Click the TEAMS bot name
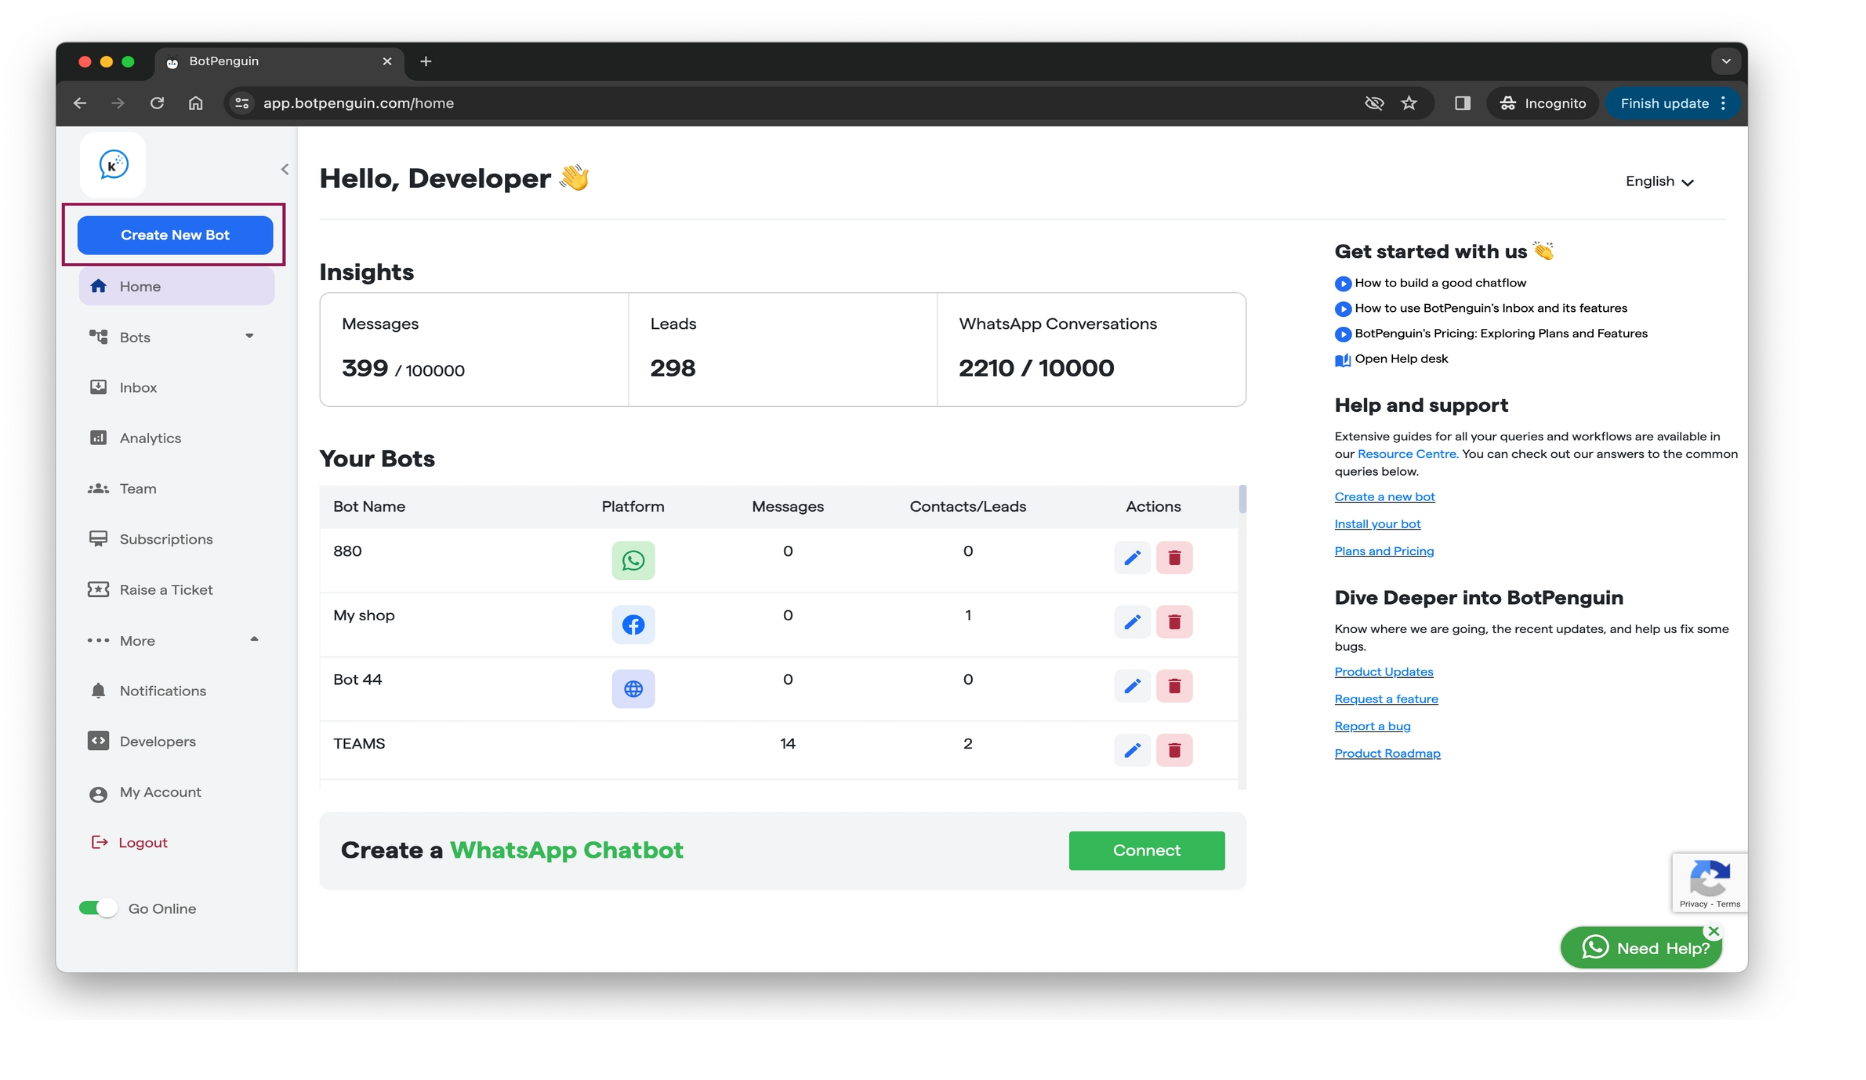 (x=359, y=743)
